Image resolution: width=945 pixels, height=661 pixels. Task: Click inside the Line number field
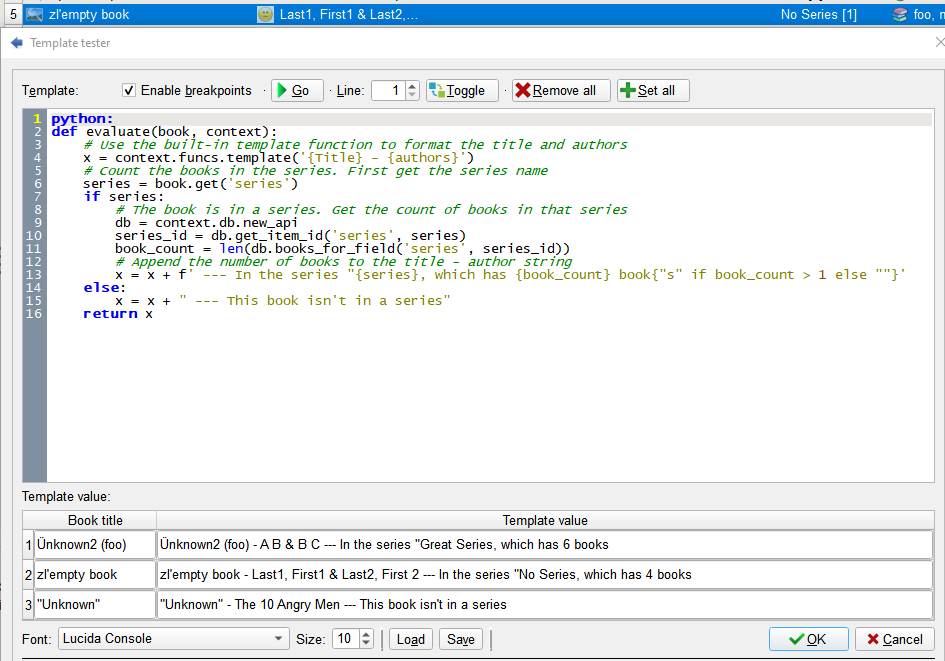[x=387, y=91]
